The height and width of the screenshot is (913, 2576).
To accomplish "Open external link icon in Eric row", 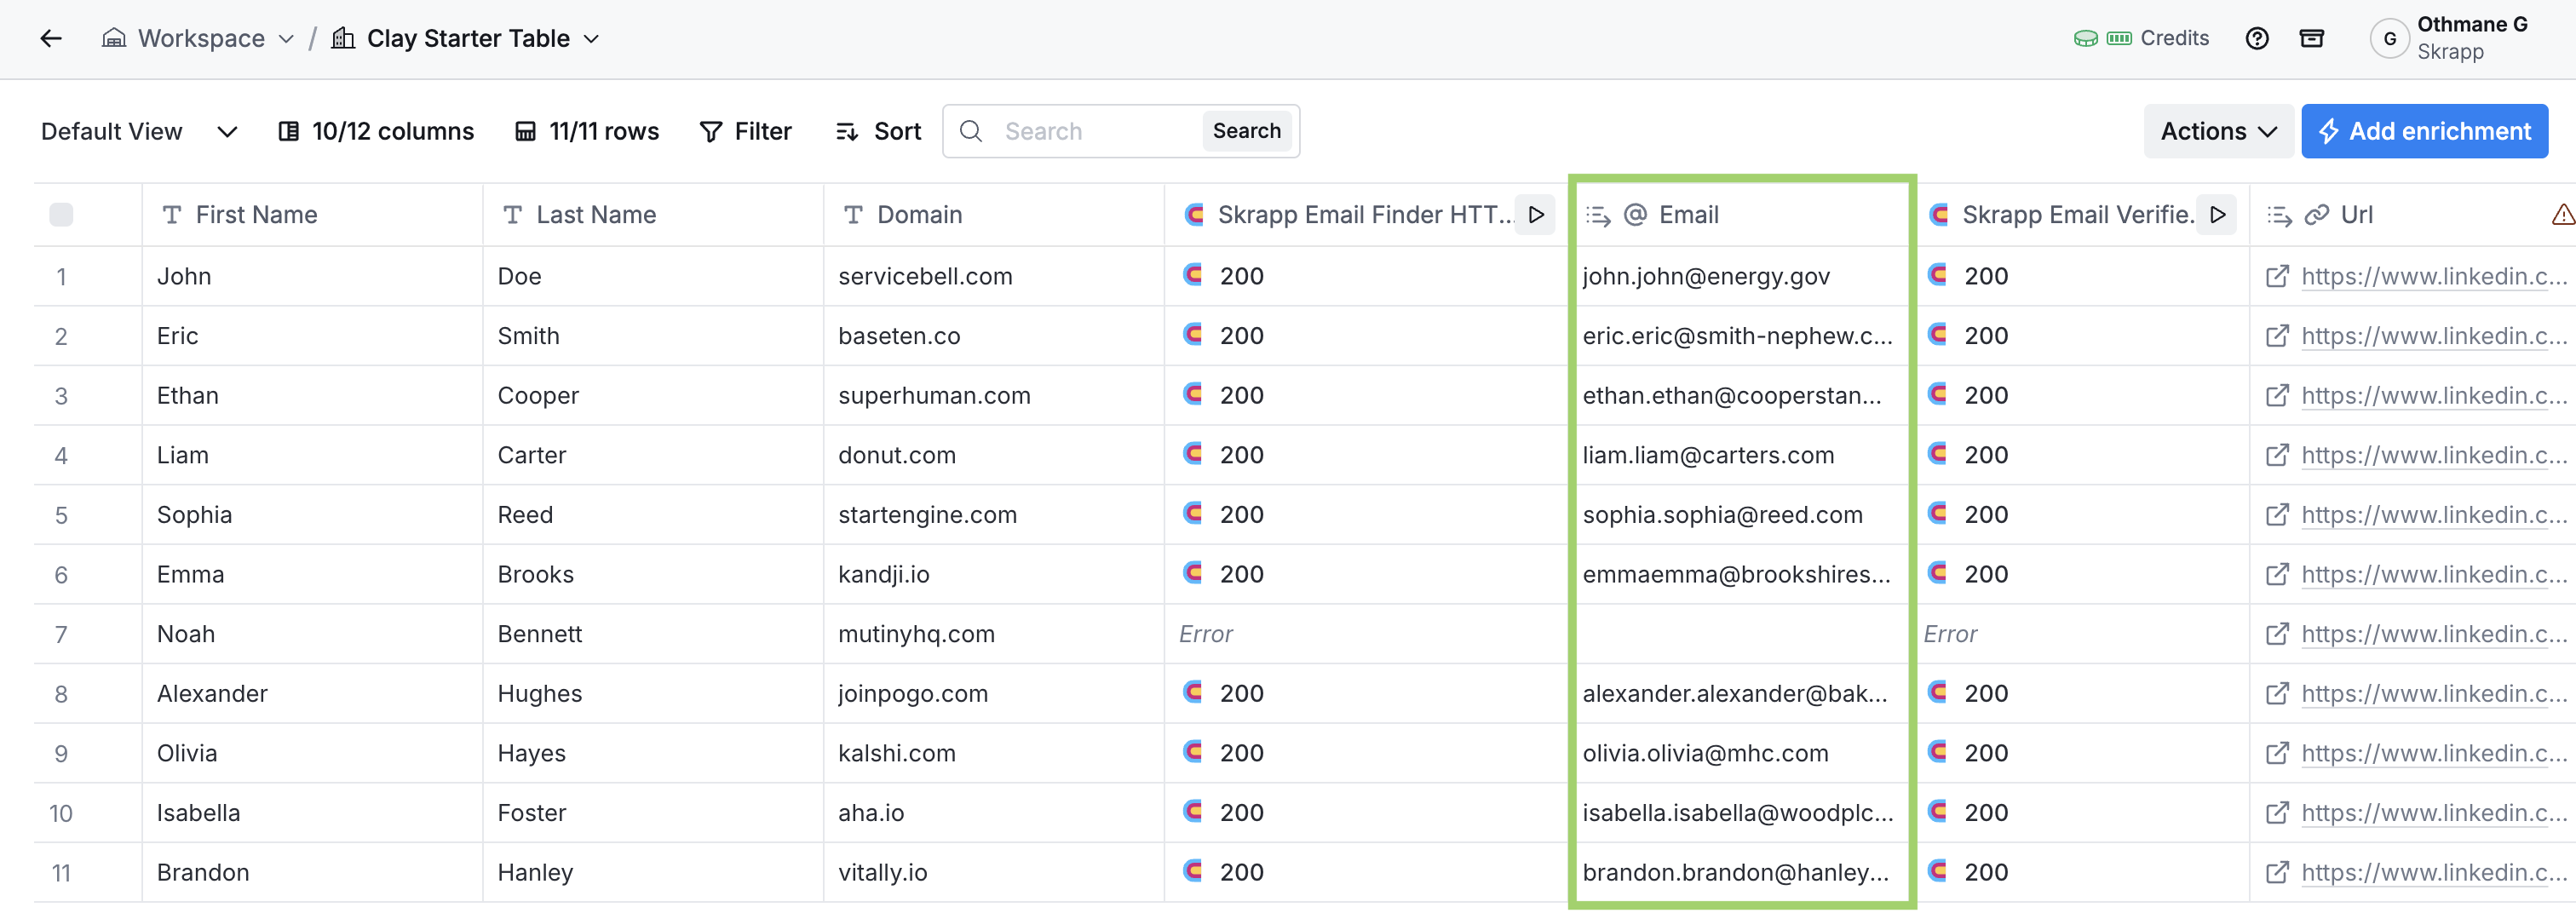I will tap(2277, 337).
